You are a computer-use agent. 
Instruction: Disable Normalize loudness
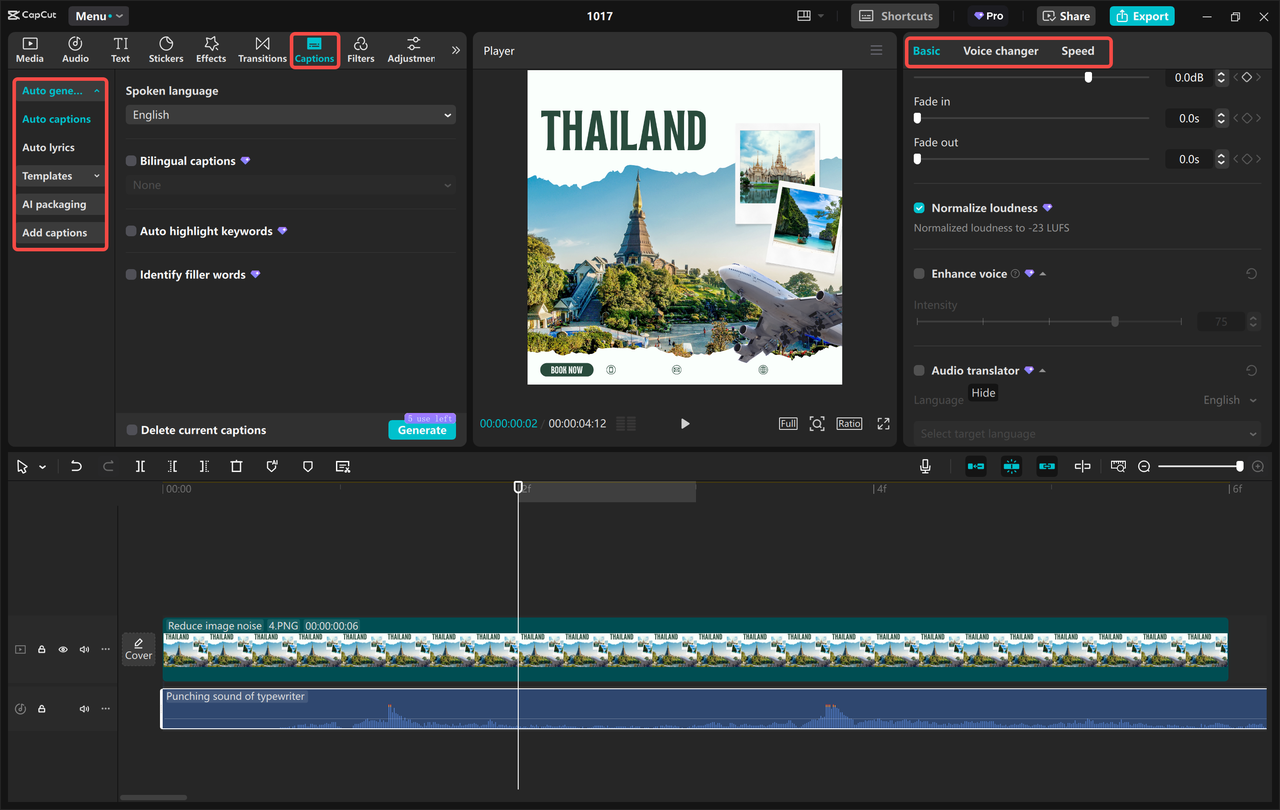pos(918,208)
